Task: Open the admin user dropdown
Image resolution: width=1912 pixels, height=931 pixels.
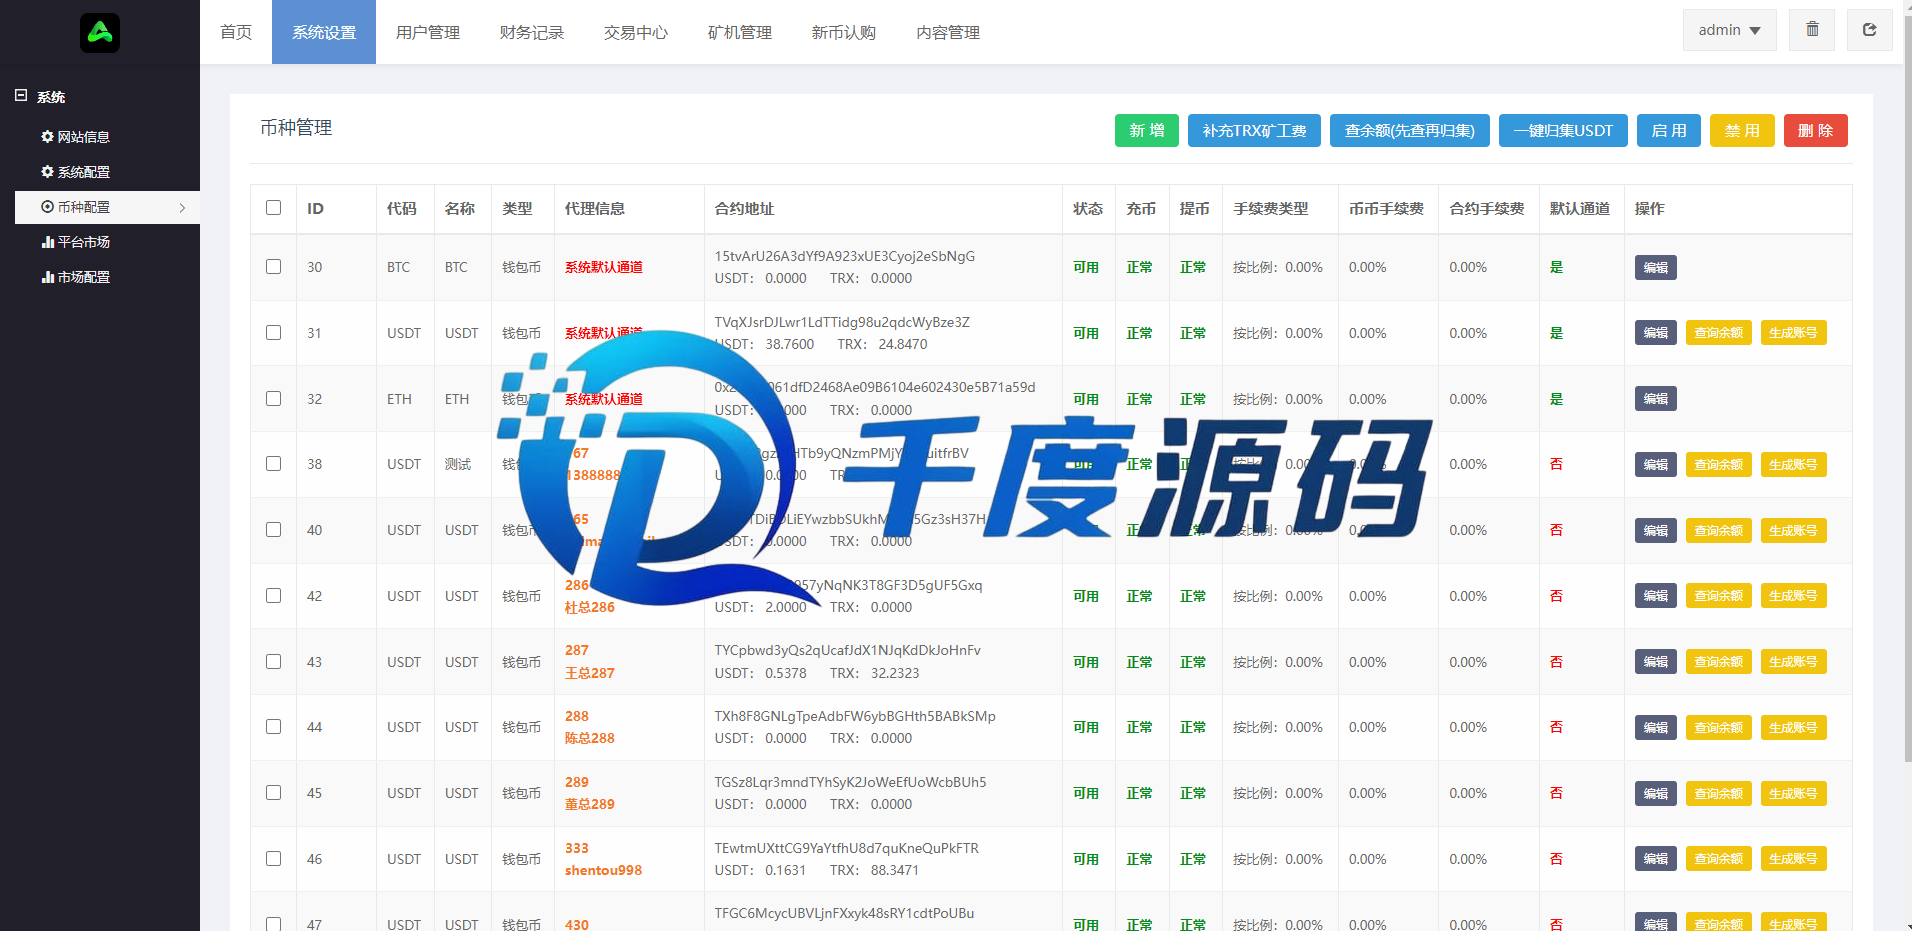Action: pyautogui.click(x=1729, y=30)
